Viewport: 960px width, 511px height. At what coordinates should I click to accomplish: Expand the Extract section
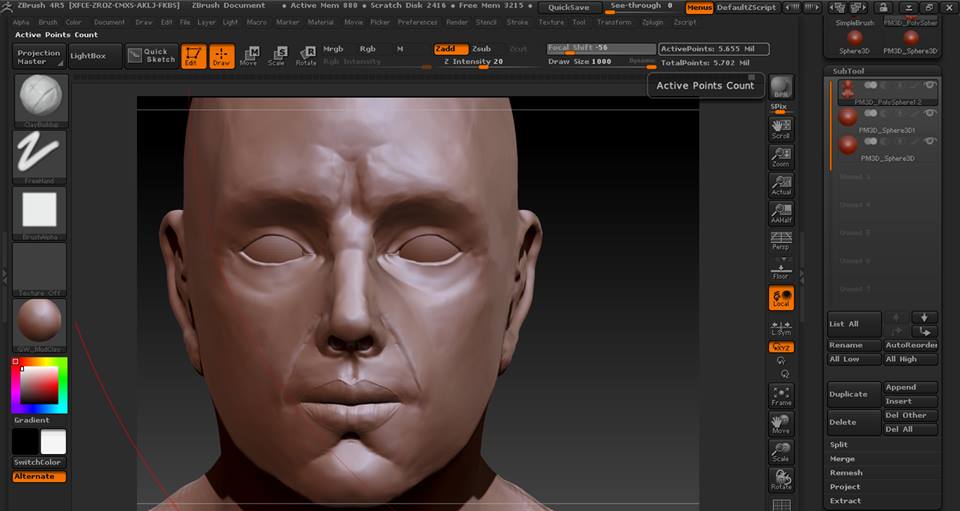845,500
